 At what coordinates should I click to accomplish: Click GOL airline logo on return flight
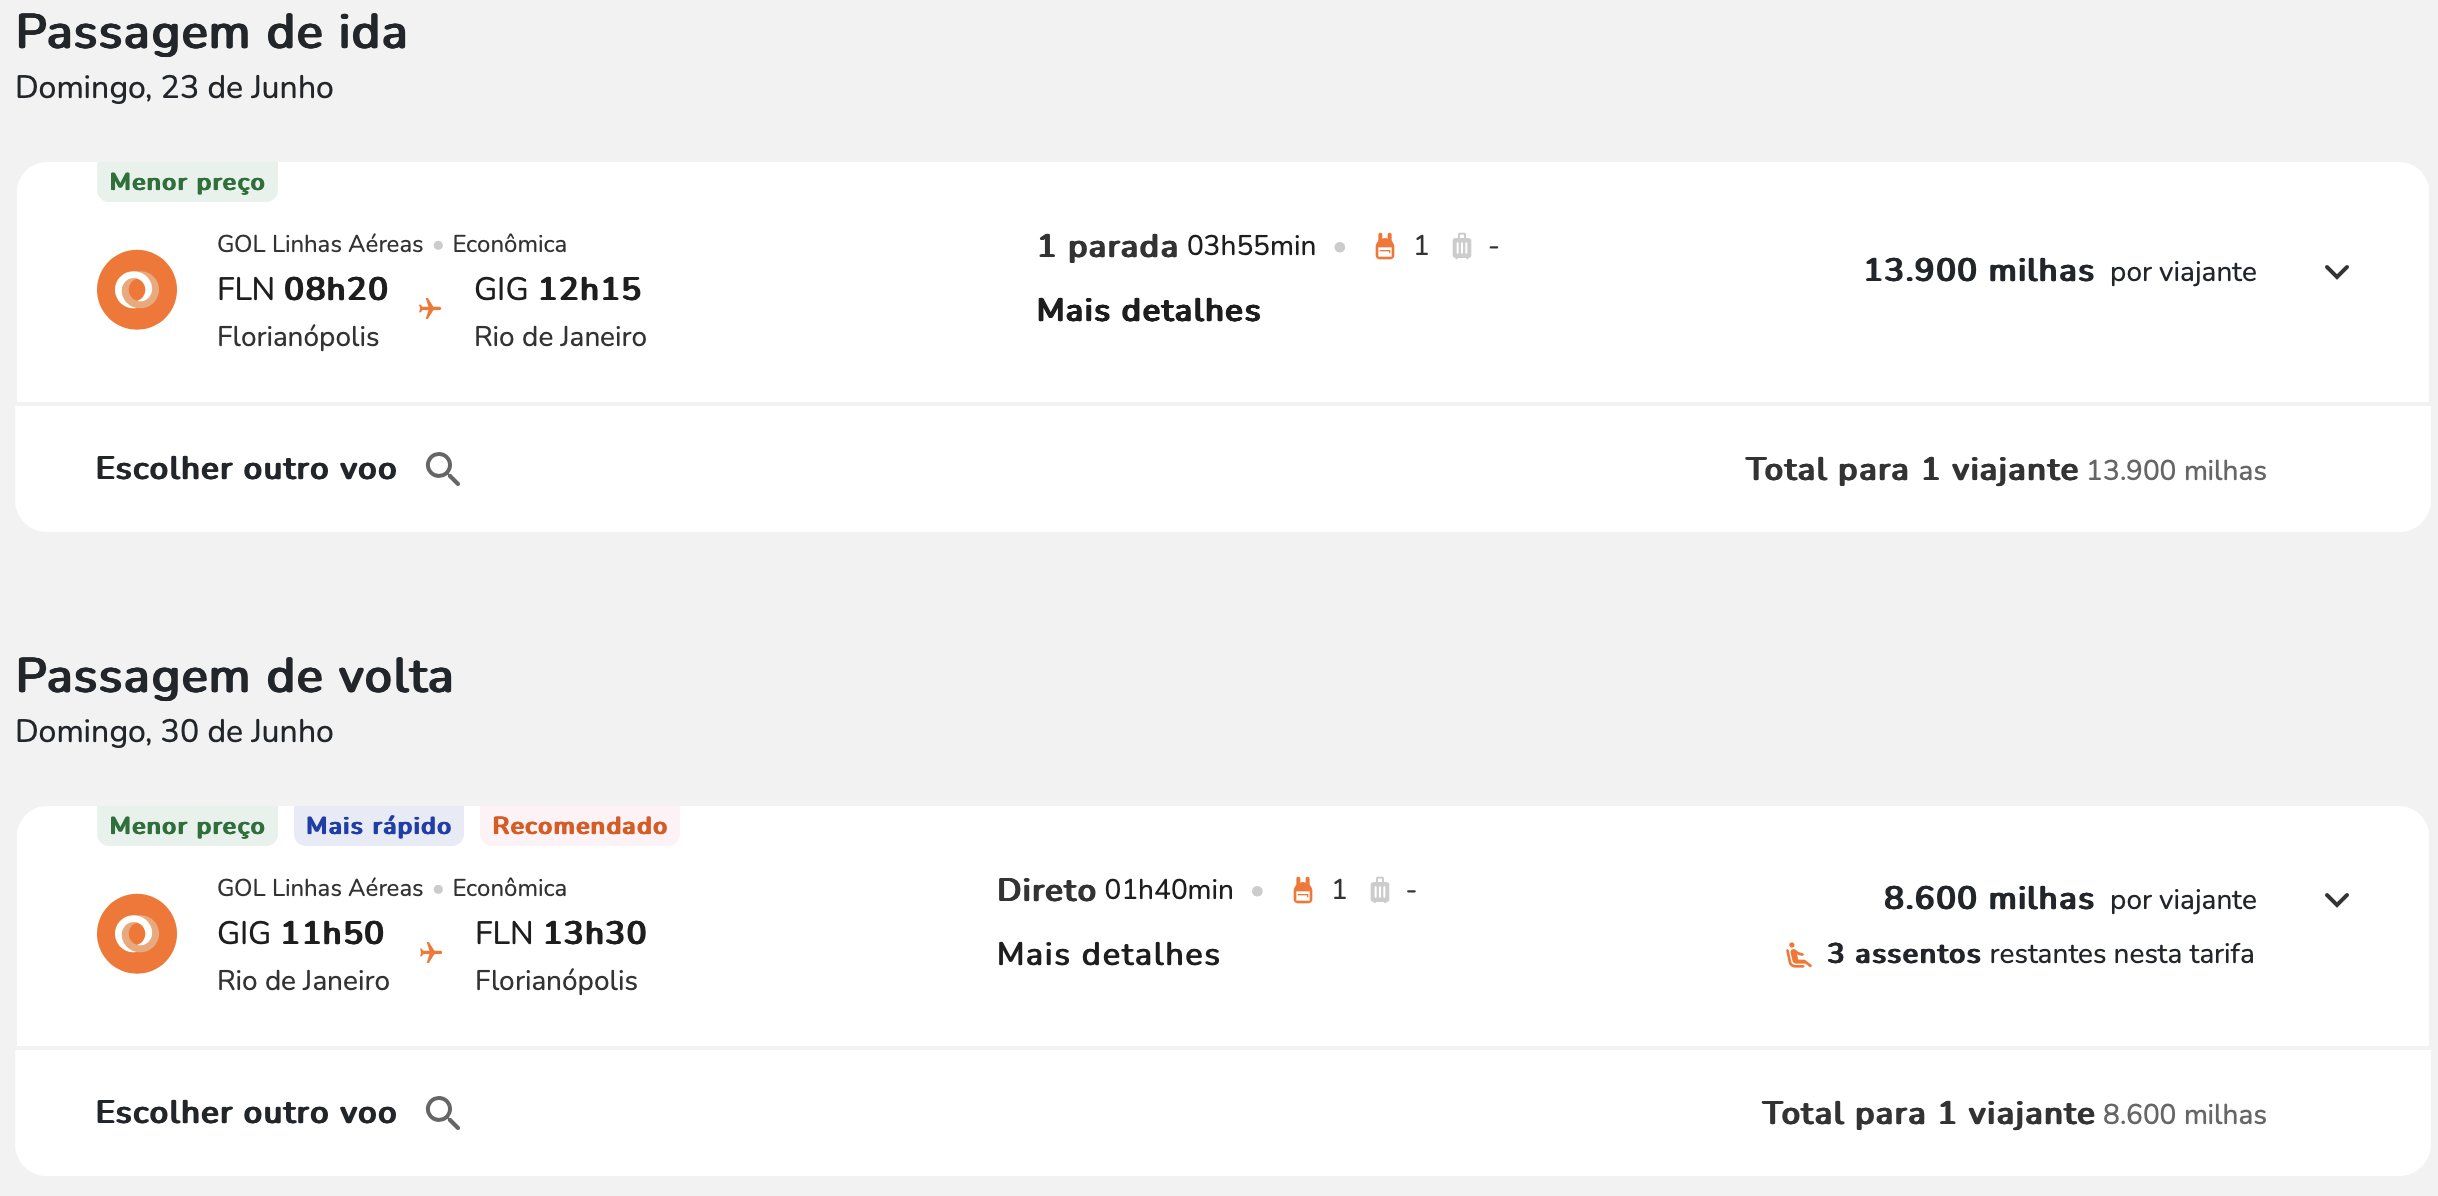pyautogui.click(x=137, y=934)
